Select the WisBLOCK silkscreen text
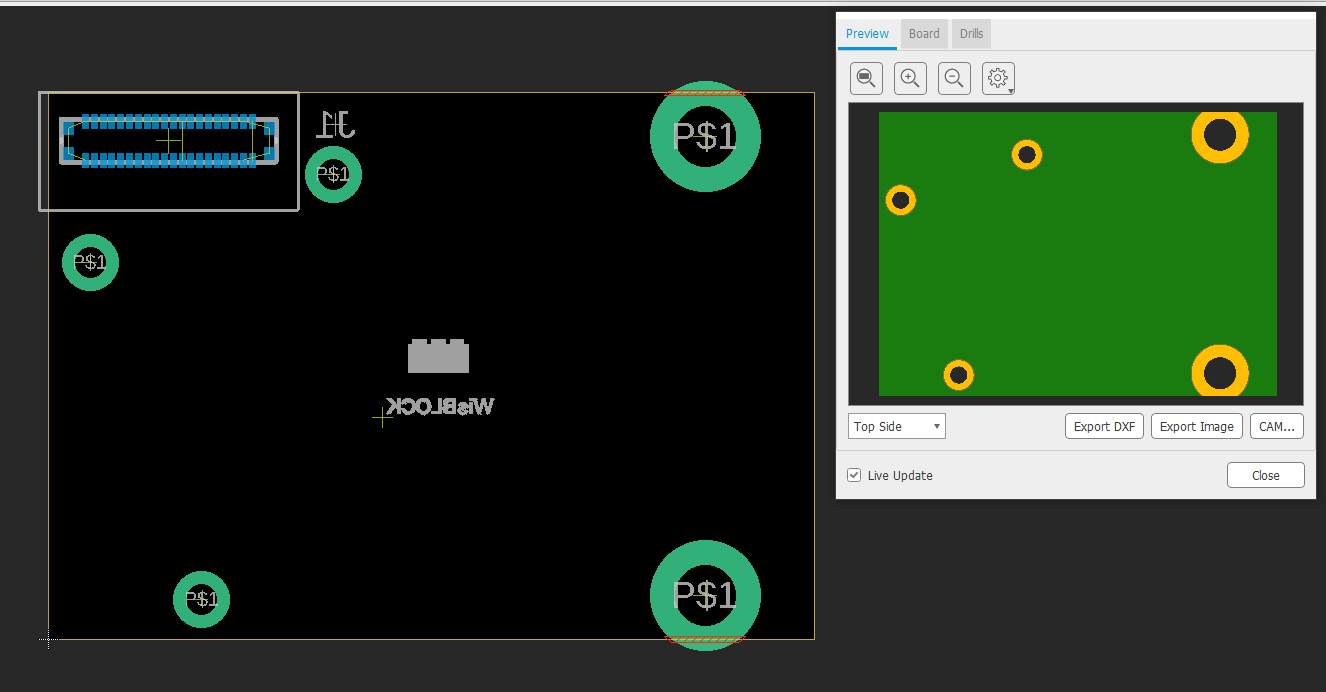The image size is (1326, 692). pos(438,406)
